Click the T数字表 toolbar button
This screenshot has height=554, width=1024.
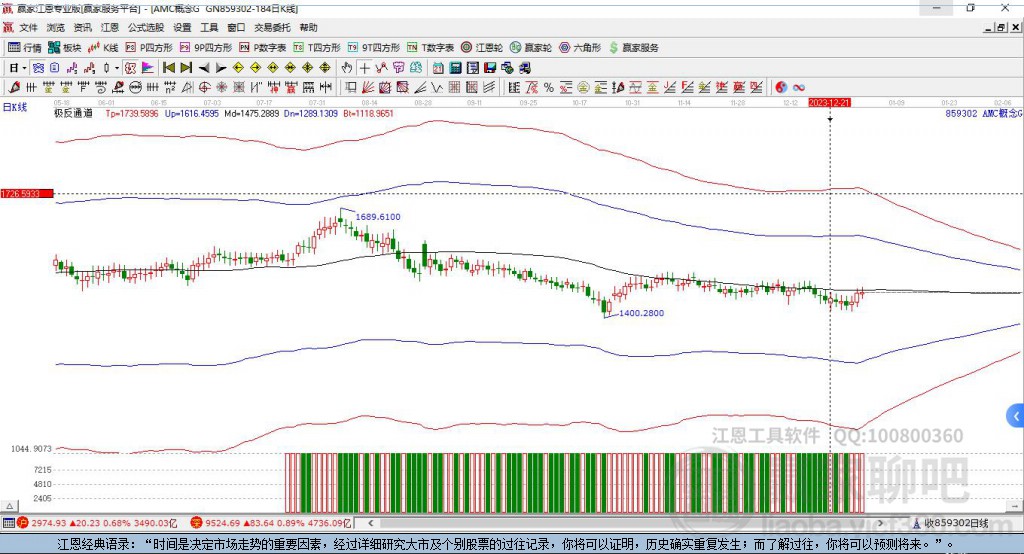point(431,48)
